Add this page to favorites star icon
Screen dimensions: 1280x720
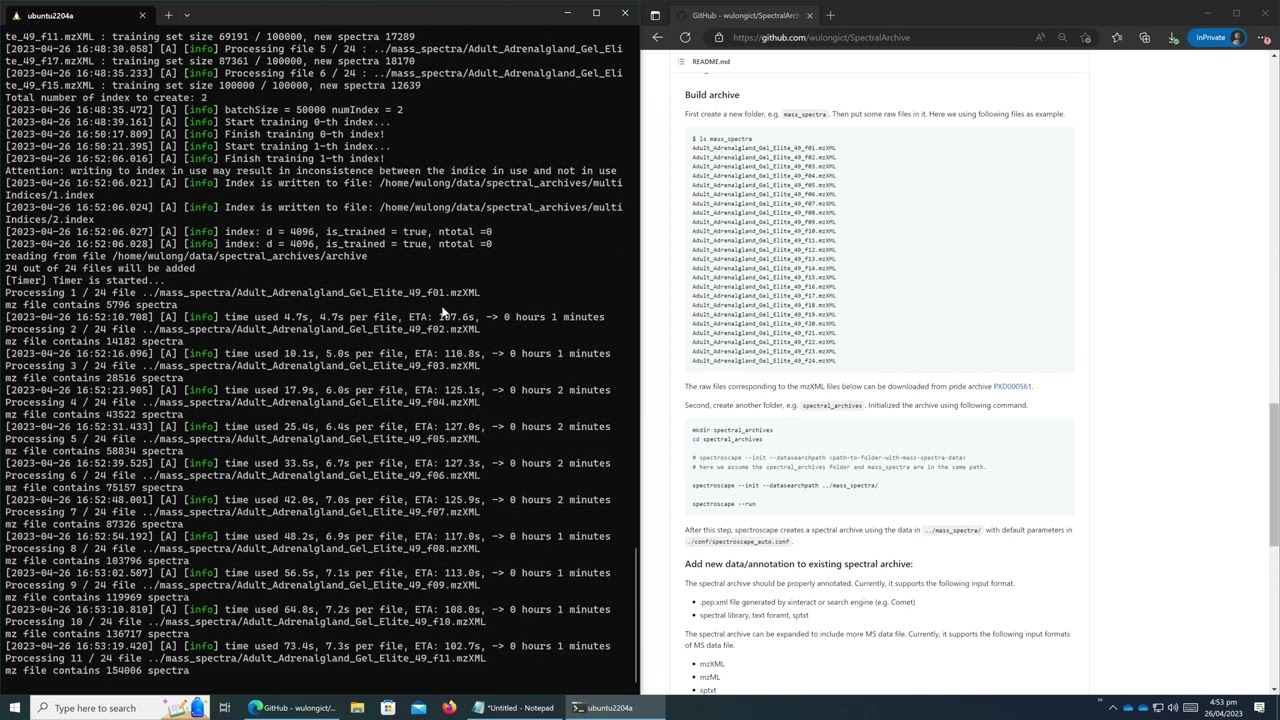pos(1086,37)
